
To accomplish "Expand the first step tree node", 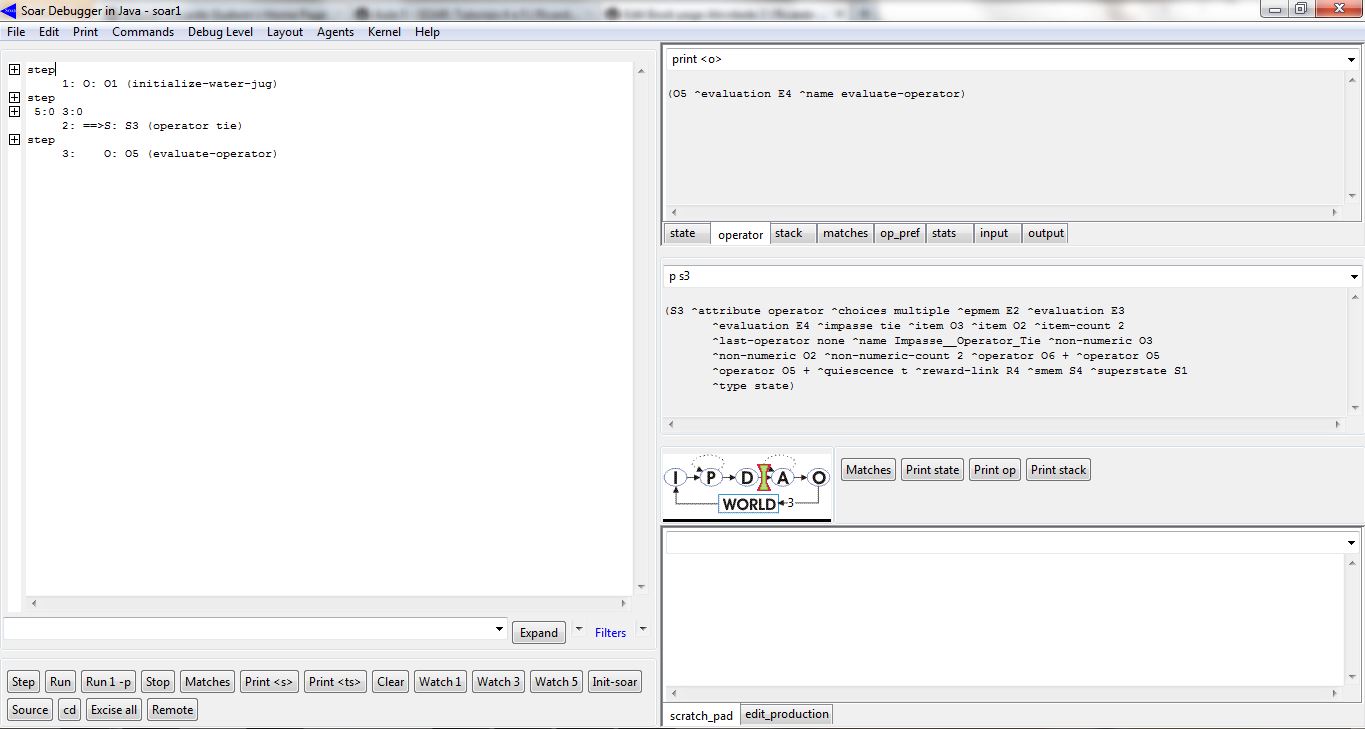I will pyautogui.click(x=15, y=70).
